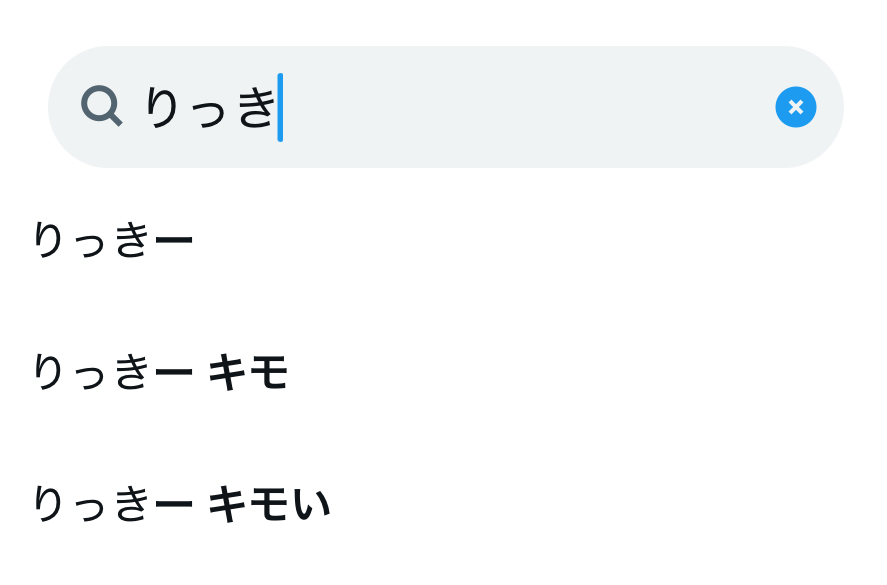Click the bold キモい text in the suggestions
887x585 pixels.
pos(269,505)
